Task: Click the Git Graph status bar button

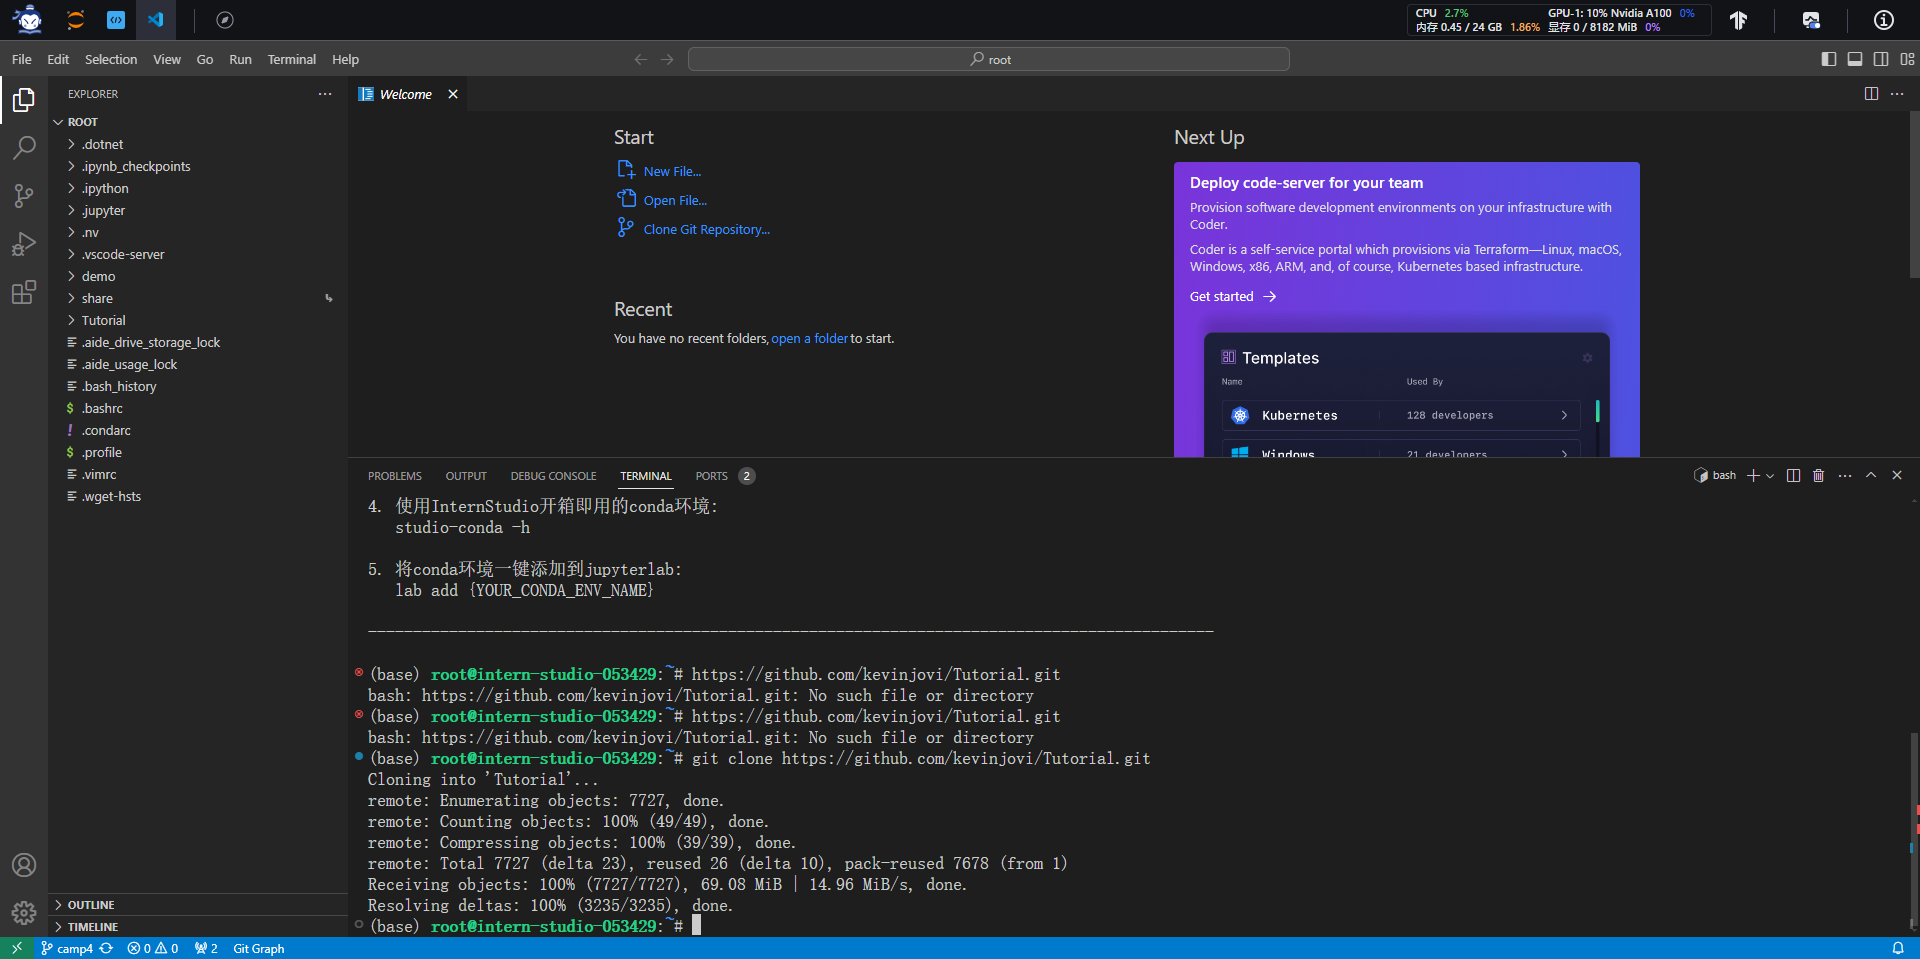Action: point(258,948)
